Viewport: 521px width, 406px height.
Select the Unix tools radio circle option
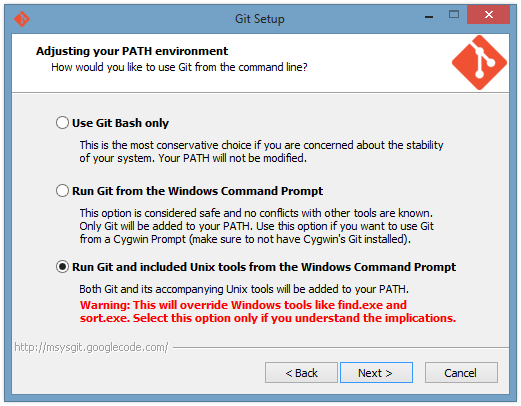[x=62, y=267]
